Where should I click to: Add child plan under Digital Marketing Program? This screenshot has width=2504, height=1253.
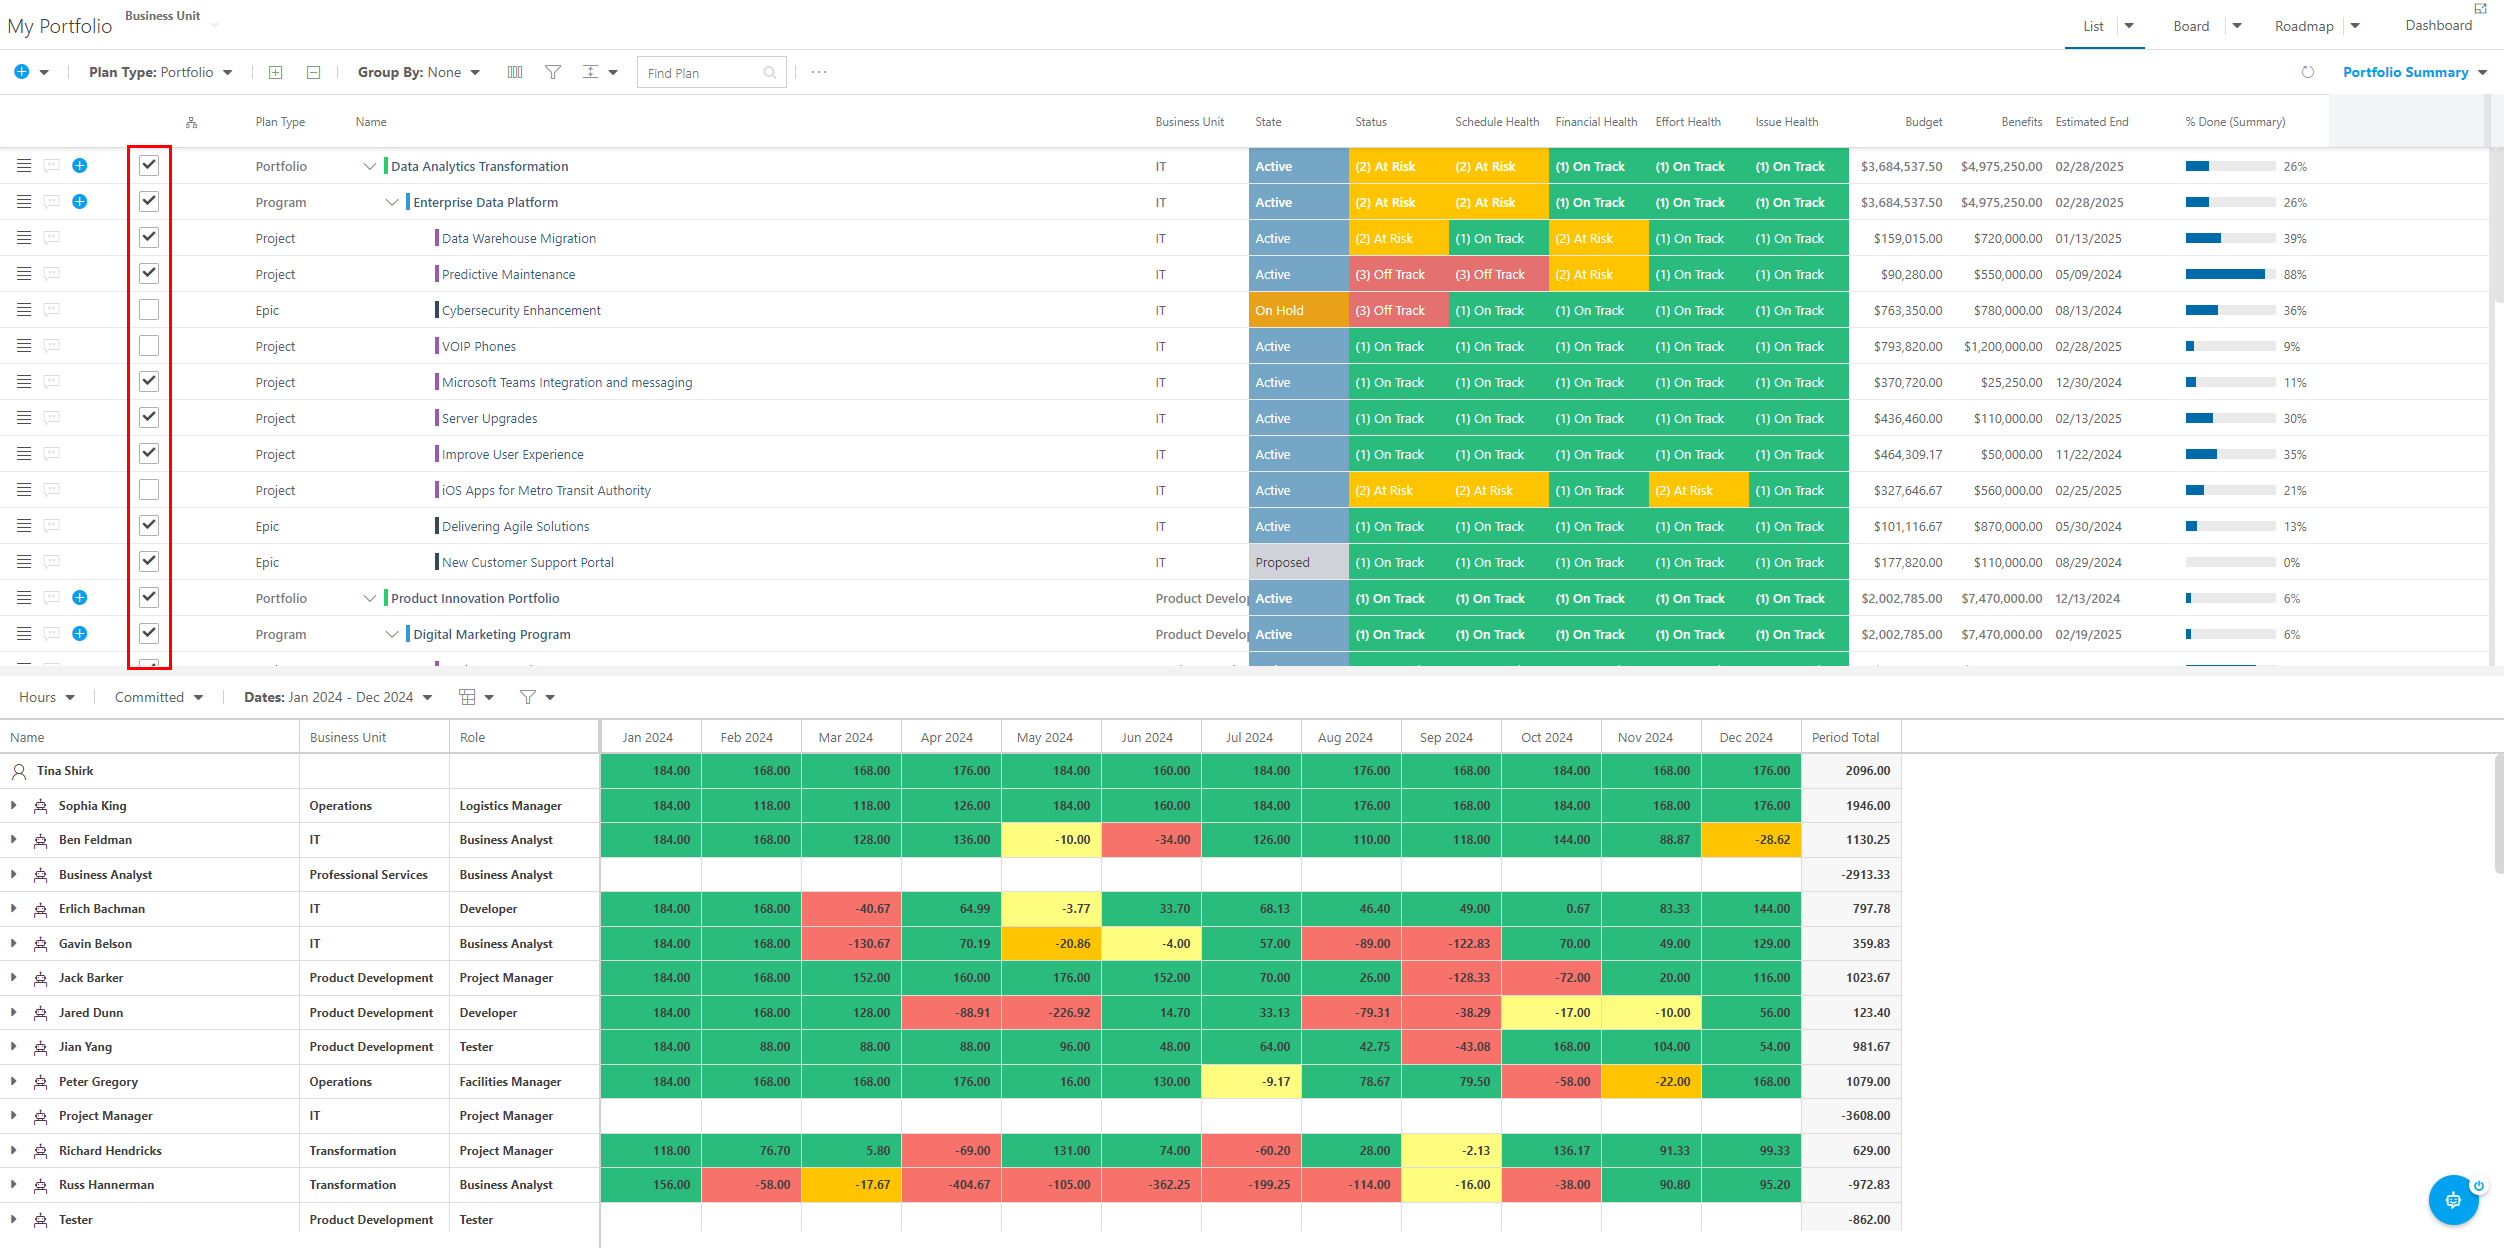(80, 634)
